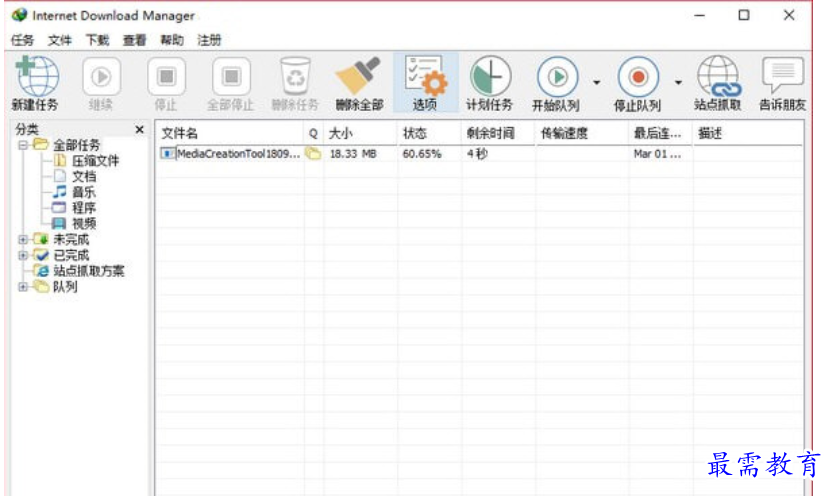Maximize the Internet Download Manager window
The image size is (829, 496).
[x=744, y=15]
